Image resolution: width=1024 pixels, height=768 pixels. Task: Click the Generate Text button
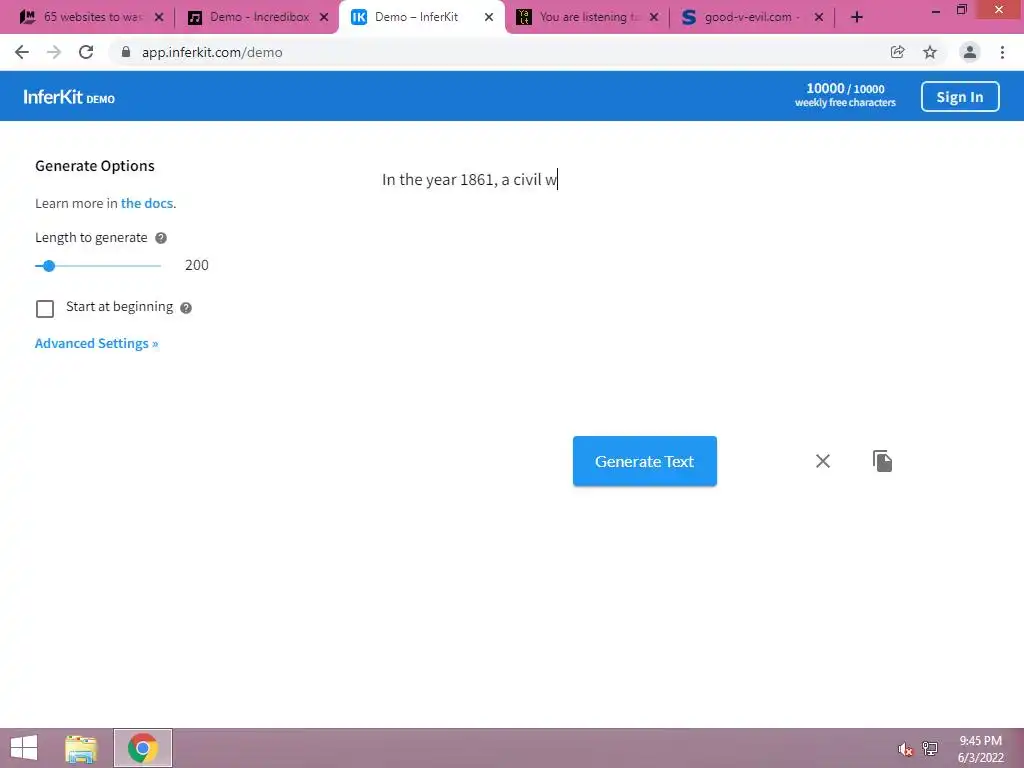tap(645, 461)
